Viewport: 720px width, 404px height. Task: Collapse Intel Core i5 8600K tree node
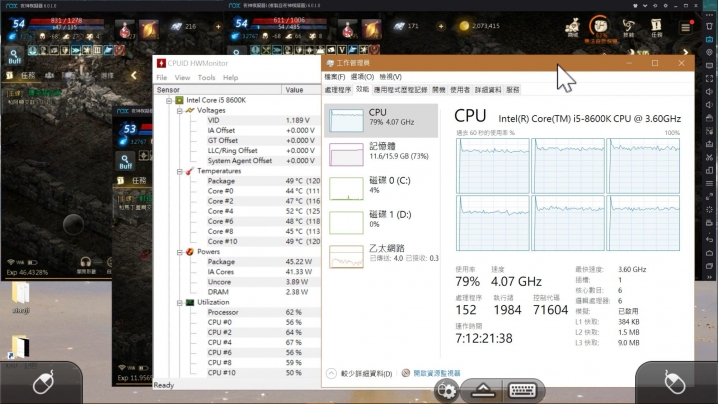click(169, 100)
